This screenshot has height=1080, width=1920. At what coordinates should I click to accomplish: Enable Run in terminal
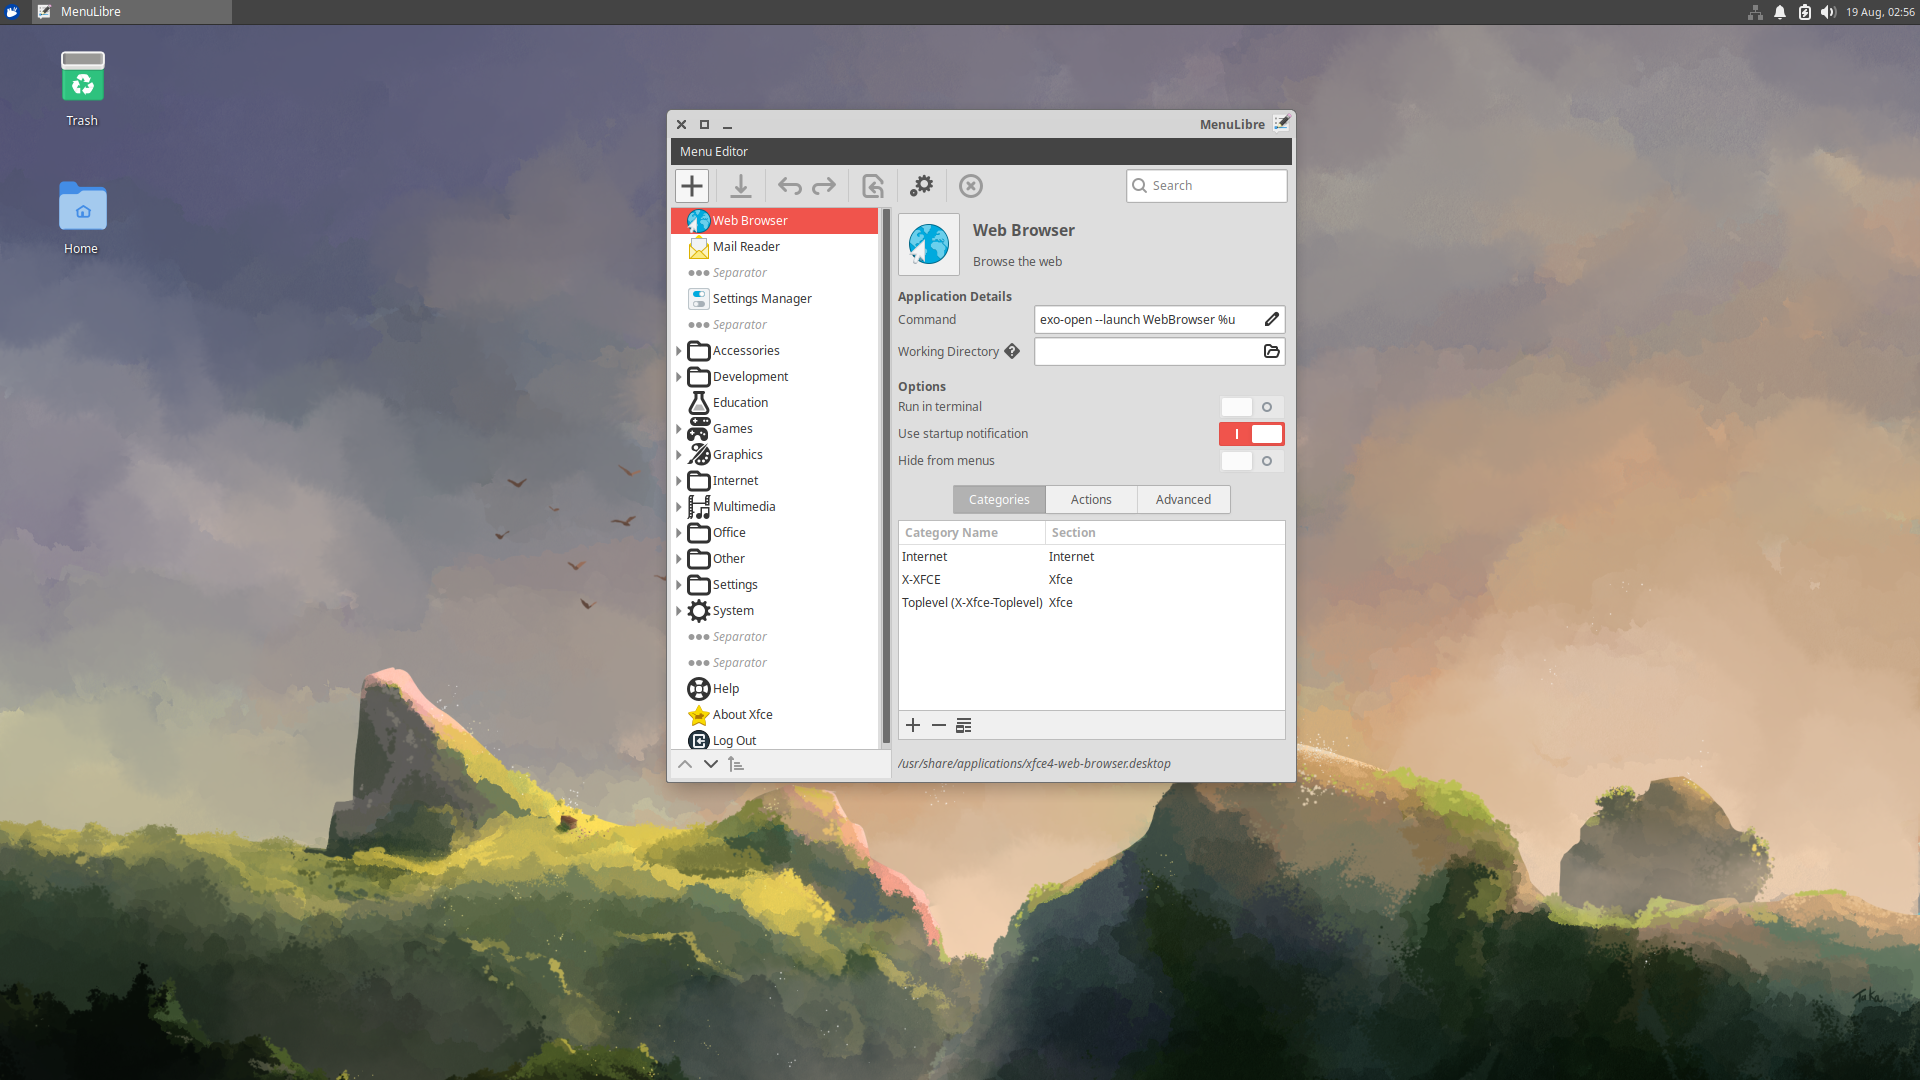coord(1251,407)
